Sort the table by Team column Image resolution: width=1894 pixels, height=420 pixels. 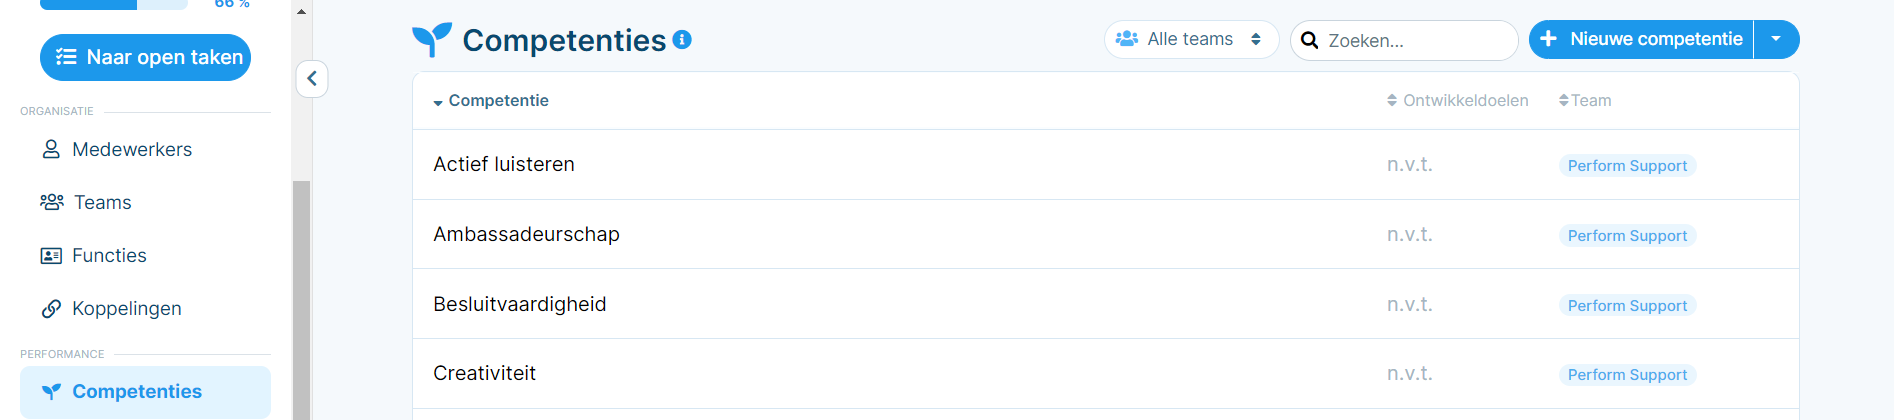pyautogui.click(x=1585, y=101)
